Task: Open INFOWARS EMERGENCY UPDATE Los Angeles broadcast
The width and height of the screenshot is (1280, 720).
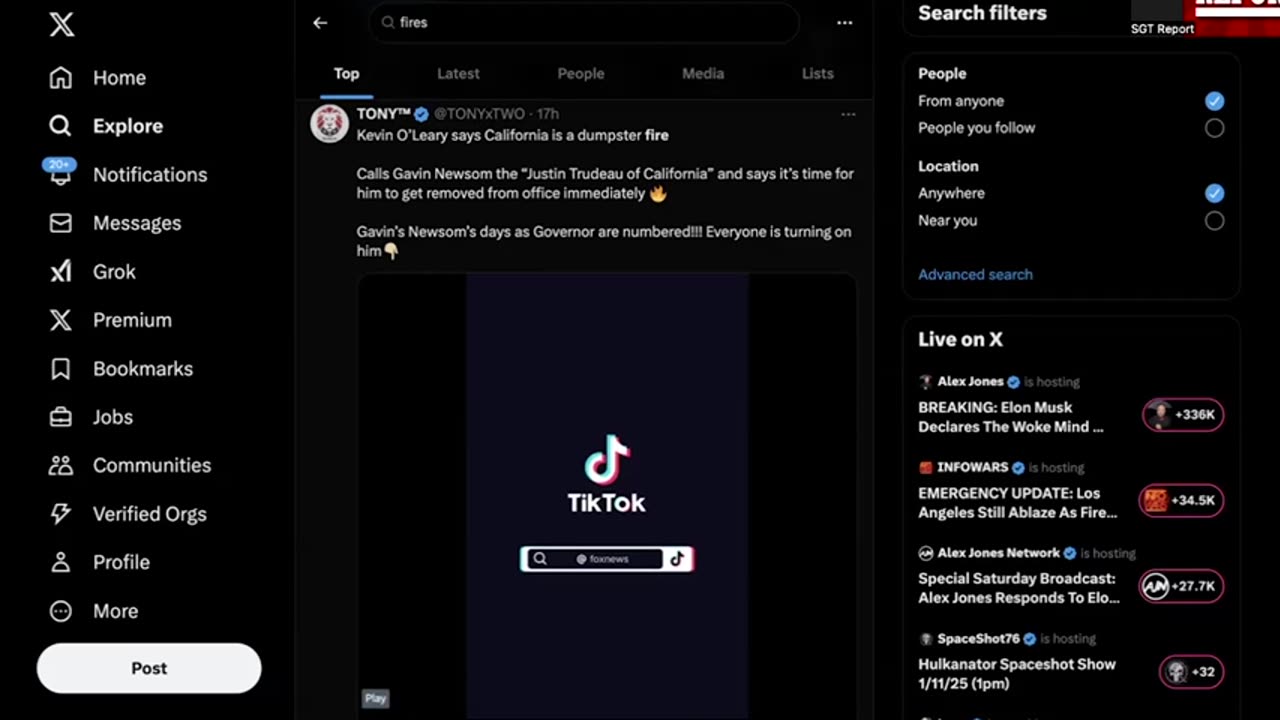Action: tap(1018, 503)
